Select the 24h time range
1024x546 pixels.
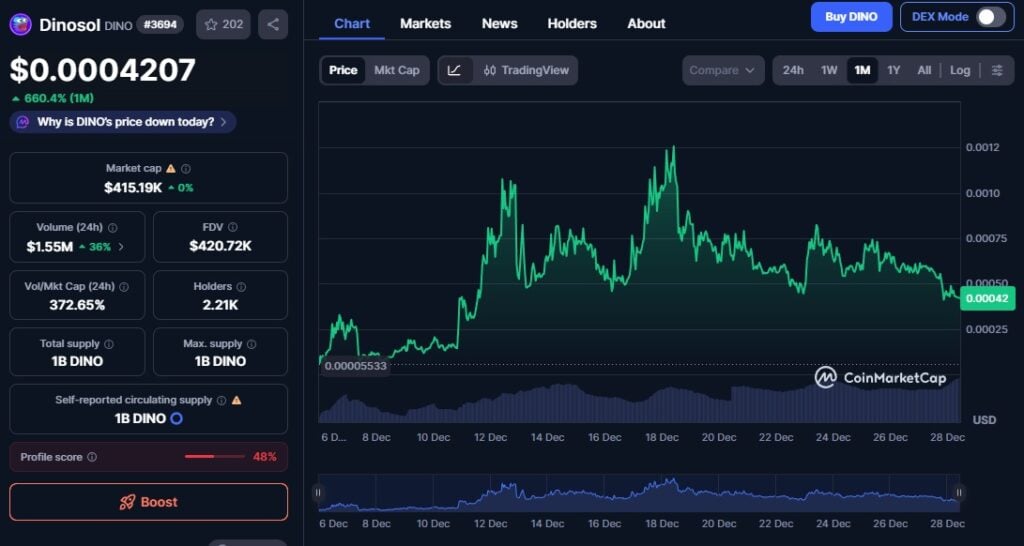tap(793, 70)
